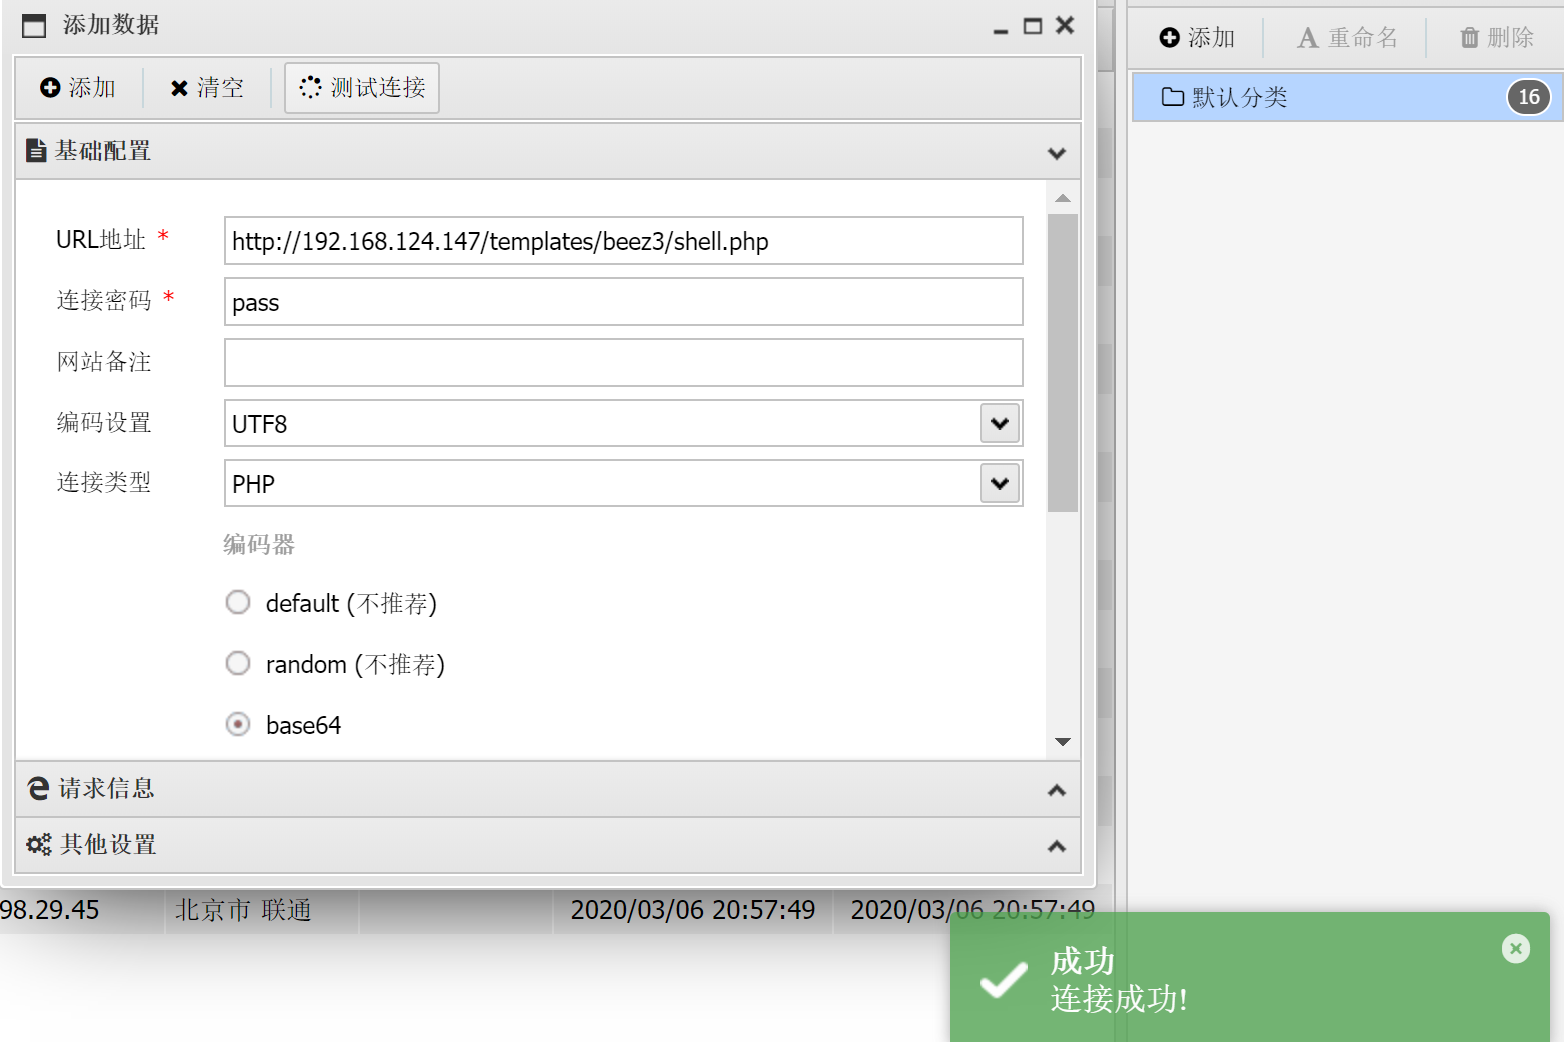Screen dimensions: 1564x1042
Task: Select the random (不推荐) encoder radio
Action: click(x=238, y=663)
